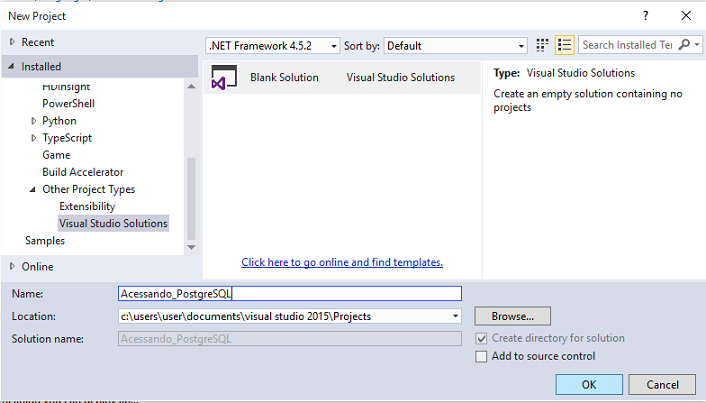706x403 pixels.
Task: Click the tree scrollbar down arrow
Action: coord(191,247)
